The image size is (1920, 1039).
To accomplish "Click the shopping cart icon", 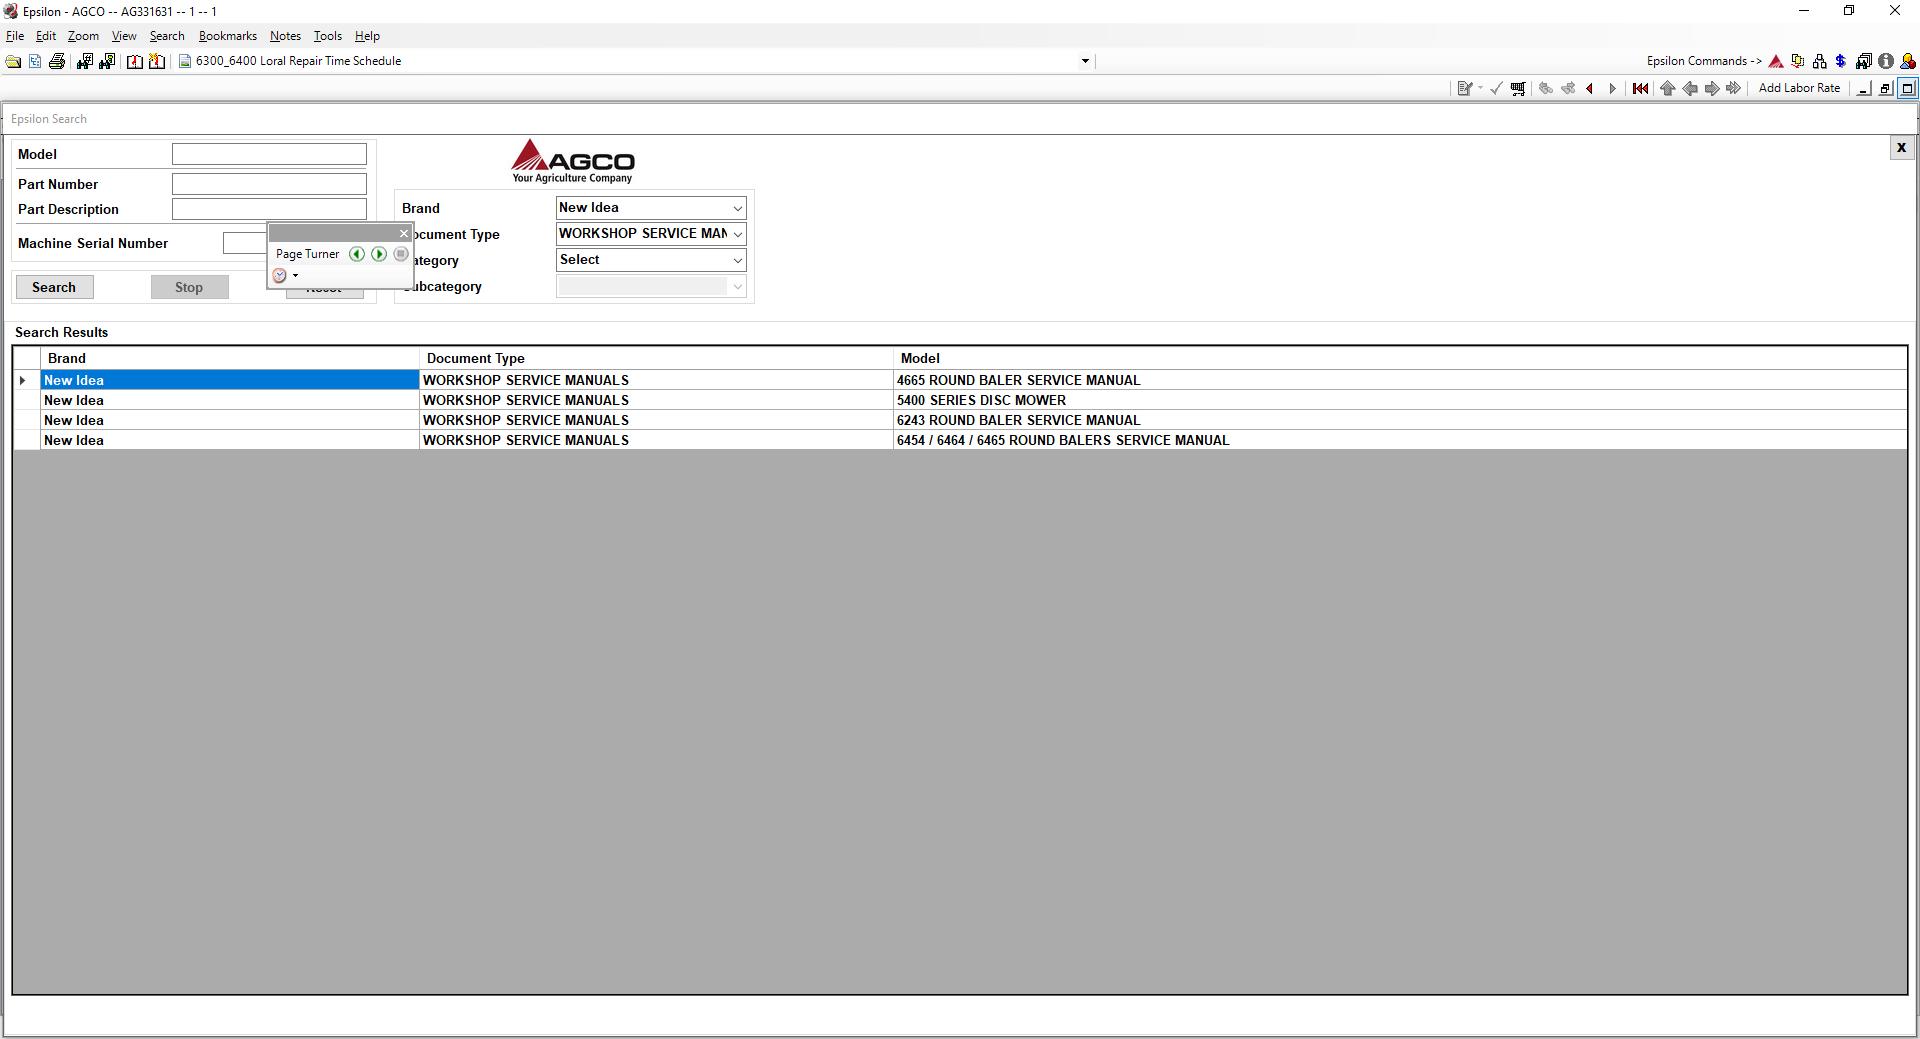I will (x=1518, y=88).
